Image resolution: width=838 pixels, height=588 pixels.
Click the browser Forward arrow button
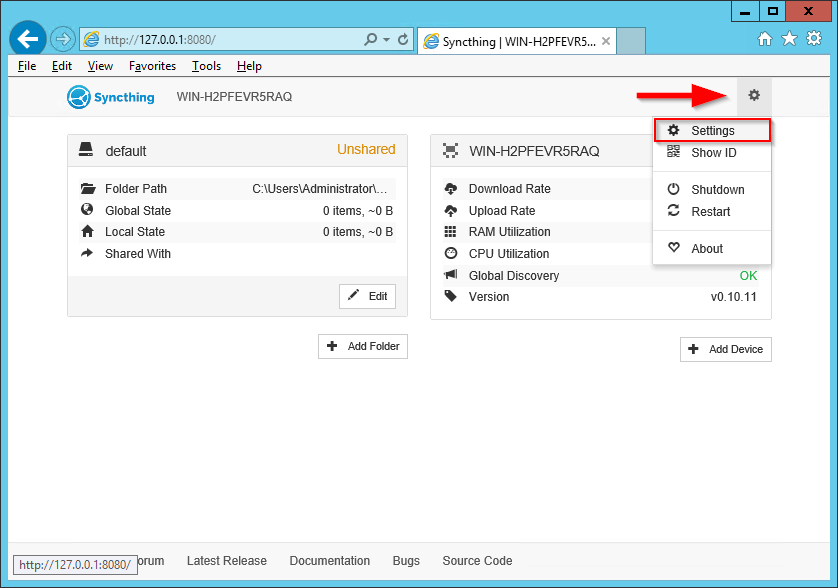(x=63, y=39)
